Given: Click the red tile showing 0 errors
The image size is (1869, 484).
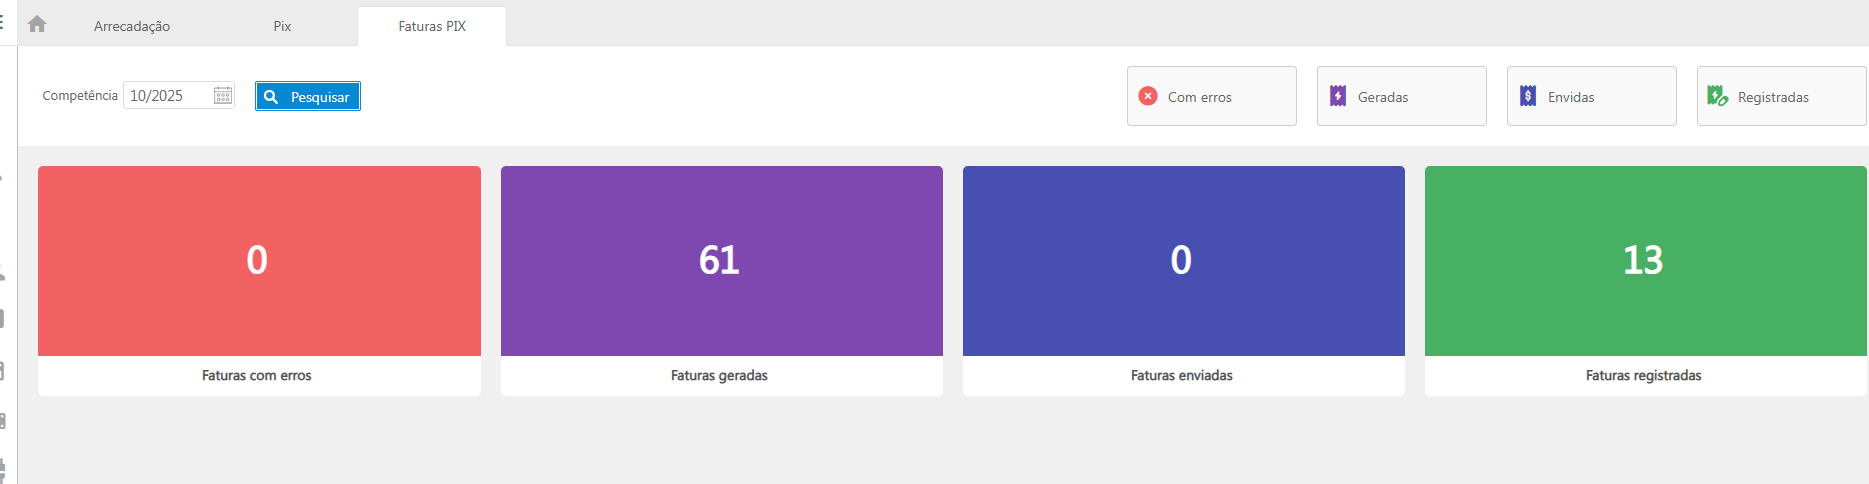Looking at the screenshot, I should pos(258,260).
